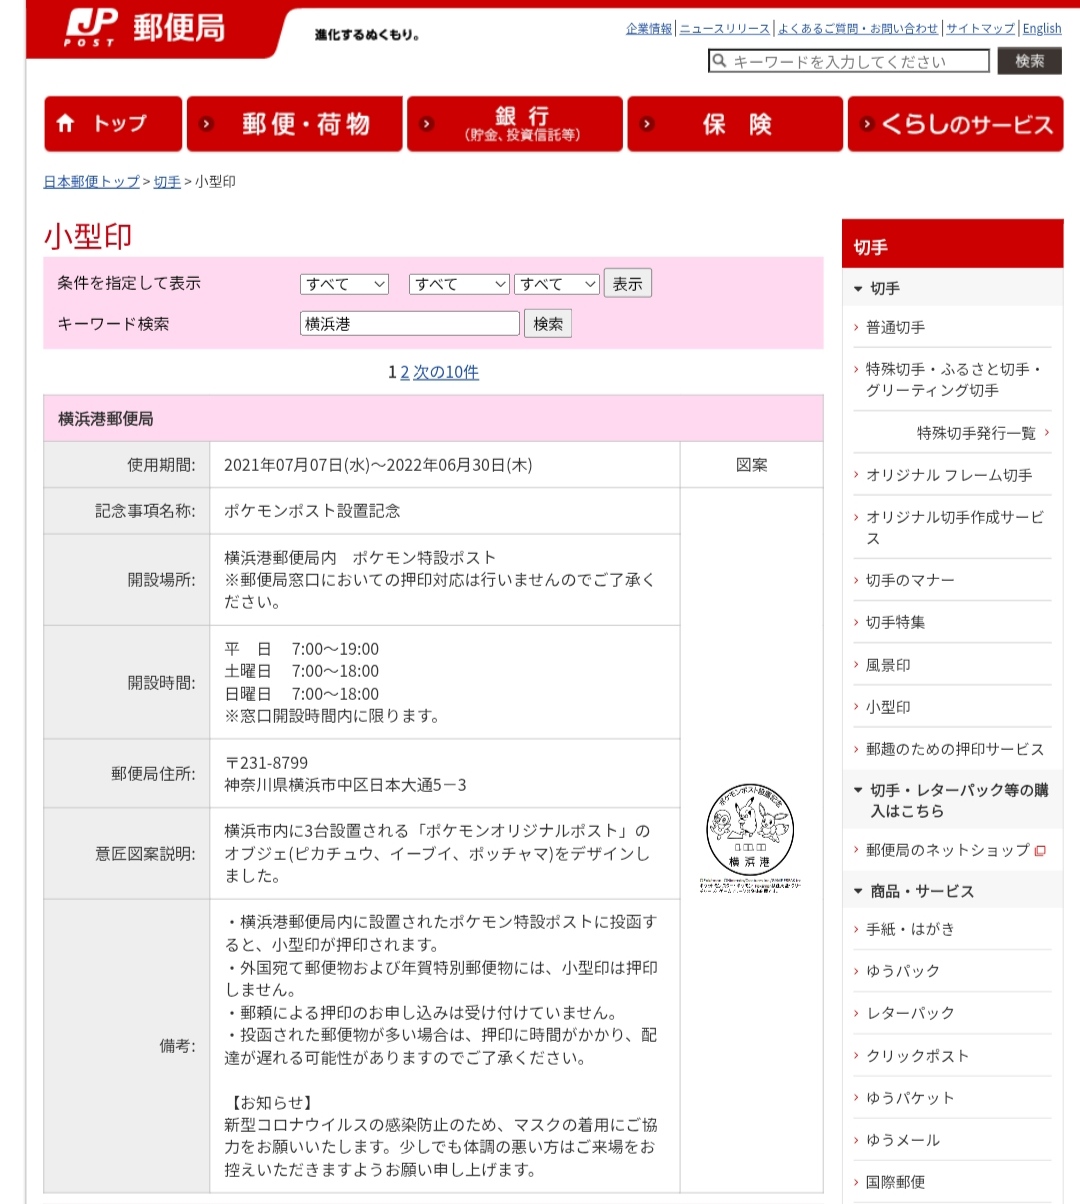
Task: Open 郵趣のための押印サービス link
Action: pos(955,749)
